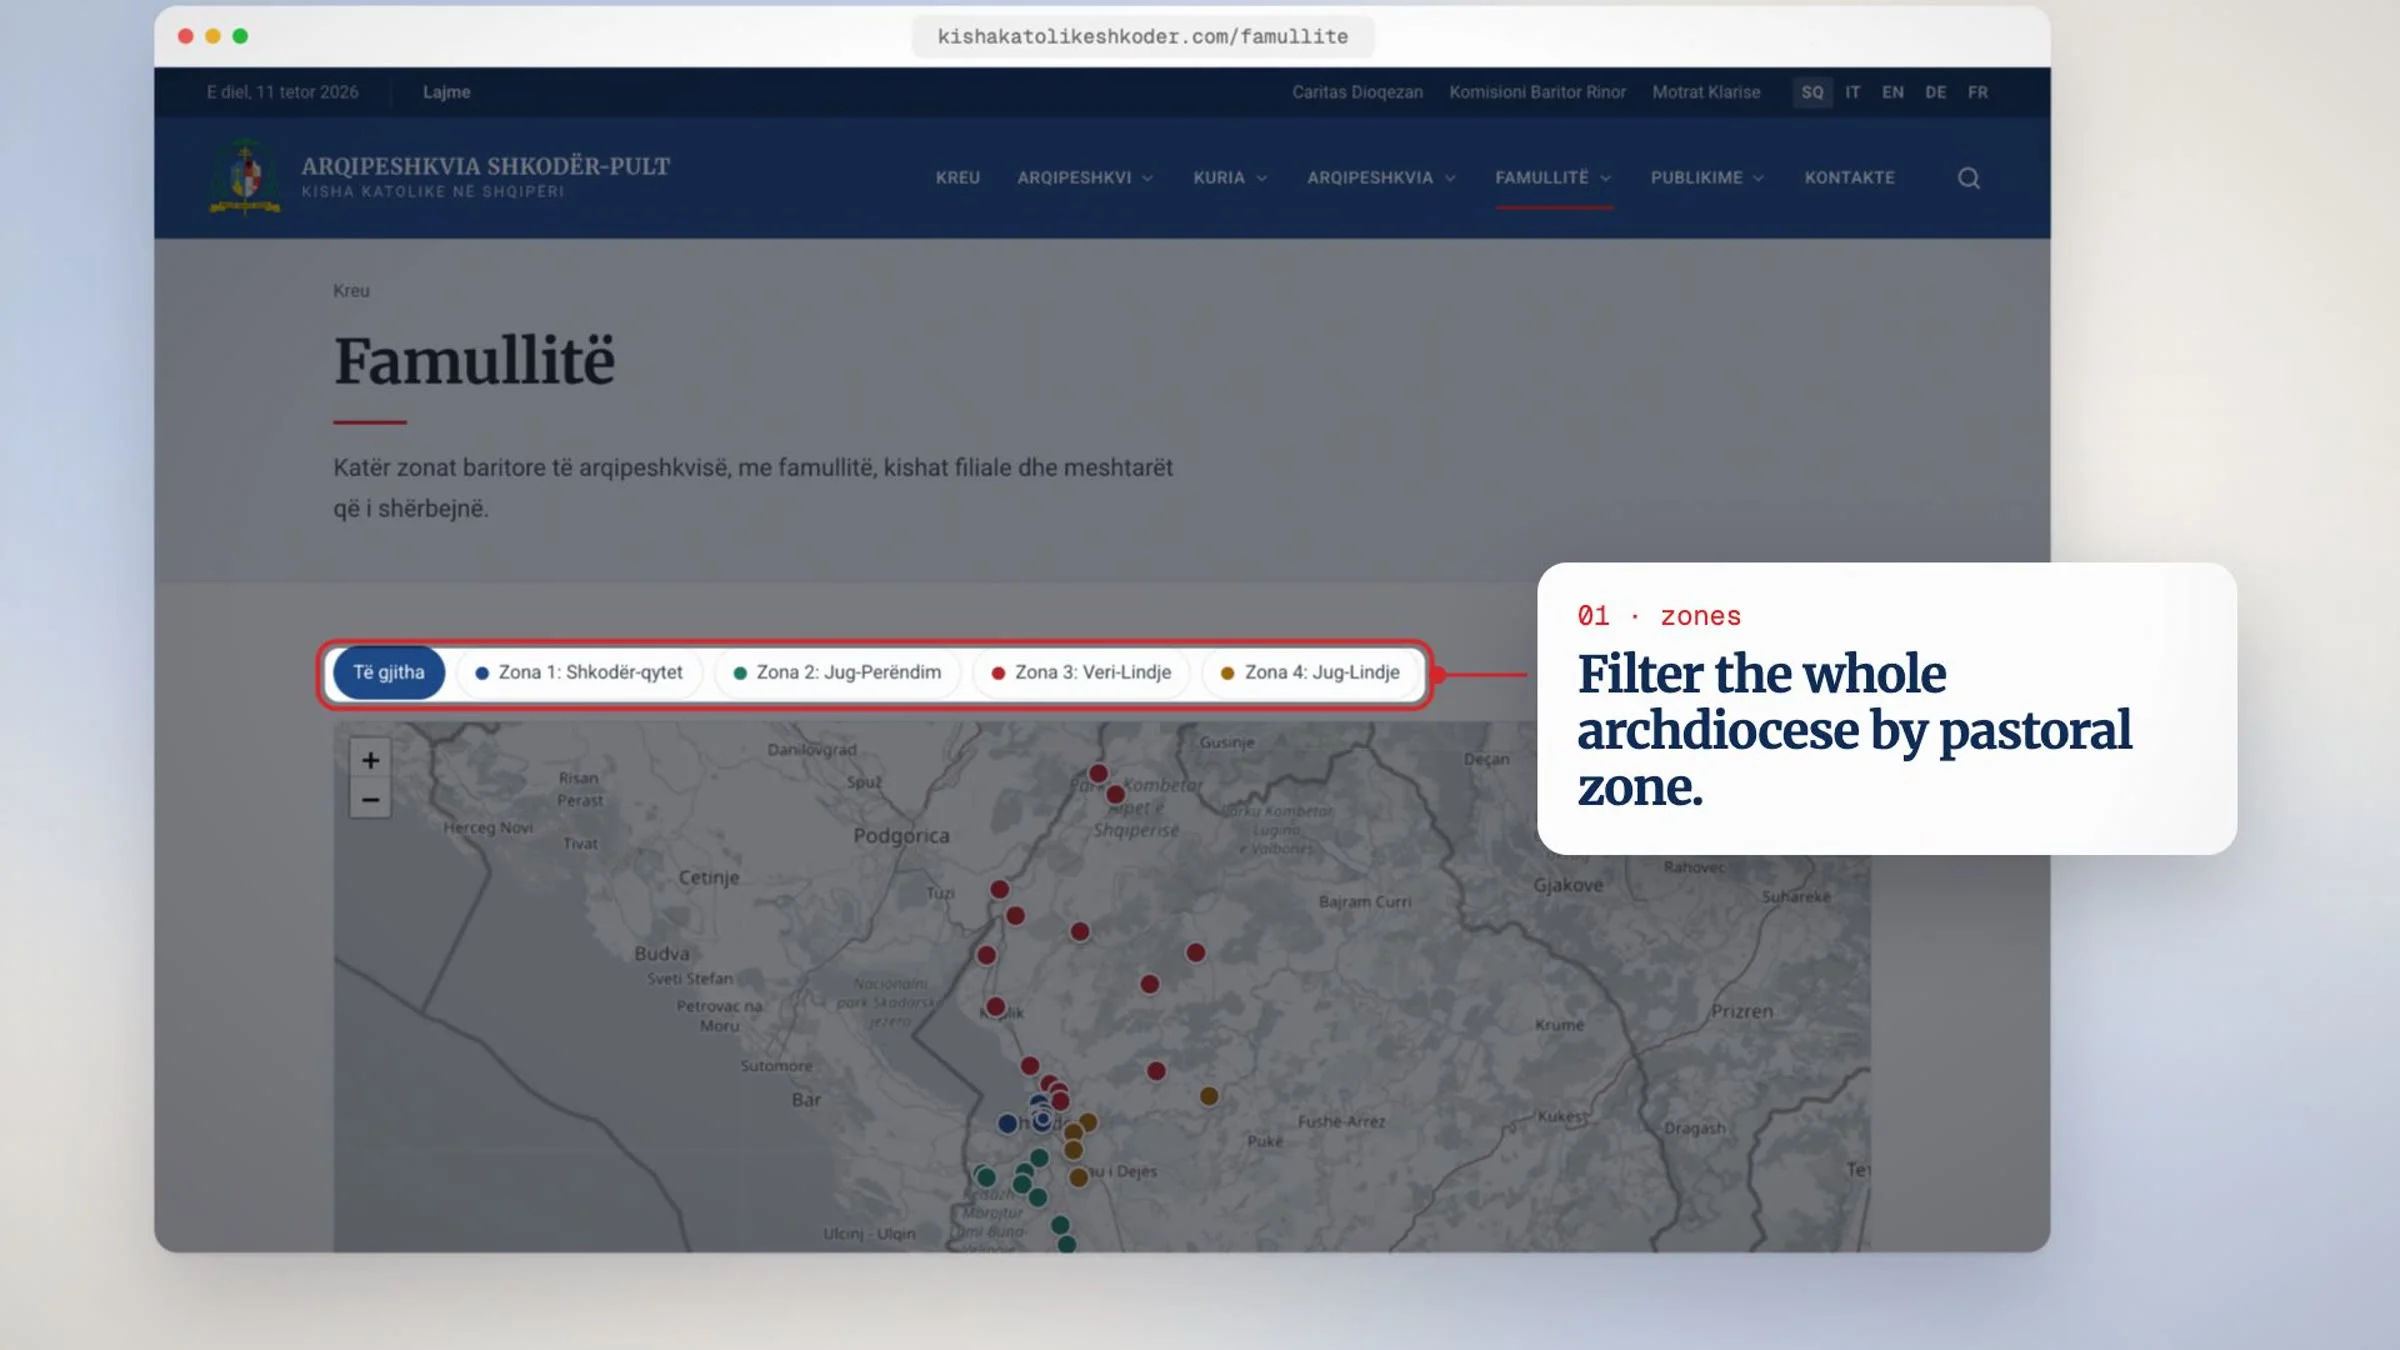Click the Kreu breadcrumb link
This screenshot has height=1350, width=2400.
click(351, 291)
